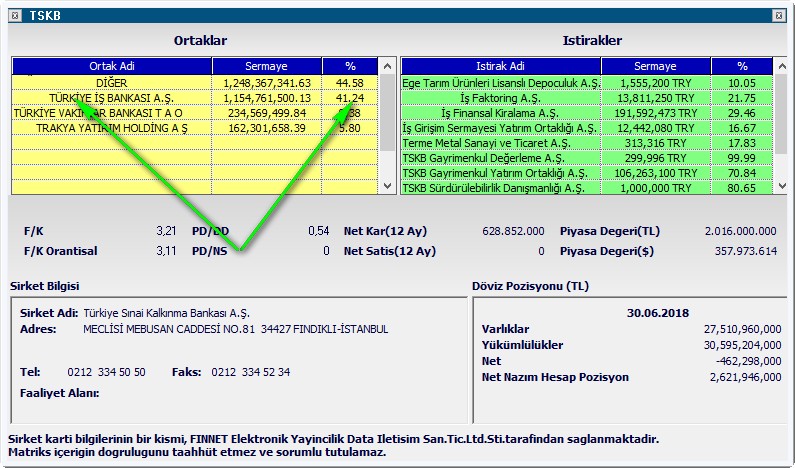Click Varlıklar value 27,510,960,000
Image resolution: width=795 pixels, height=468 pixels.
pyautogui.click(x=743, y=329)
